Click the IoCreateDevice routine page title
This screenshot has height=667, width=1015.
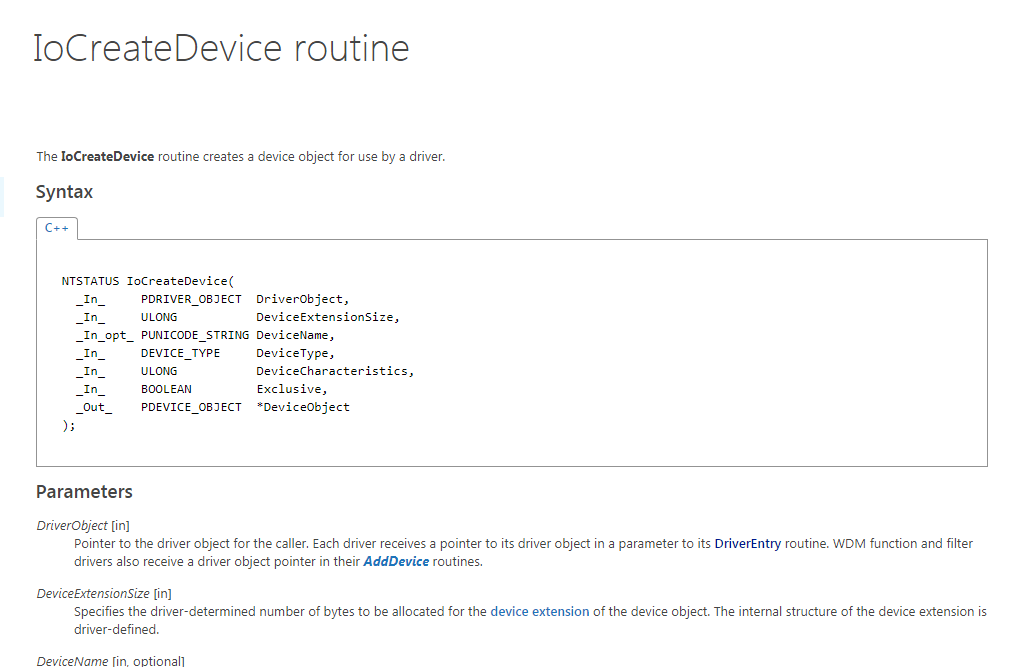click(221, 48)
